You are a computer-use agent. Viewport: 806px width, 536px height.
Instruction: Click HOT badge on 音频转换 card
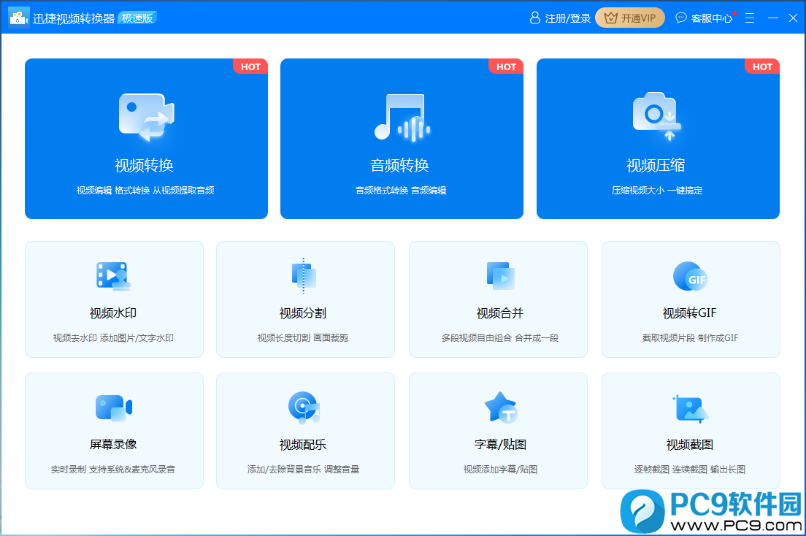coord(506,67)
